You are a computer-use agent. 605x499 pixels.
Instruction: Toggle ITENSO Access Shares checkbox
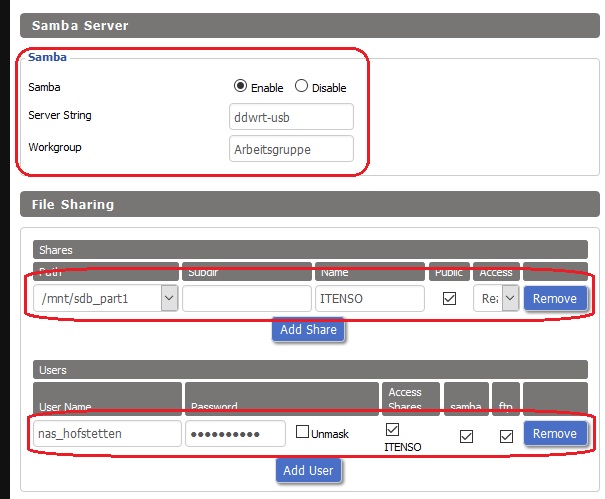pos(392,428)
